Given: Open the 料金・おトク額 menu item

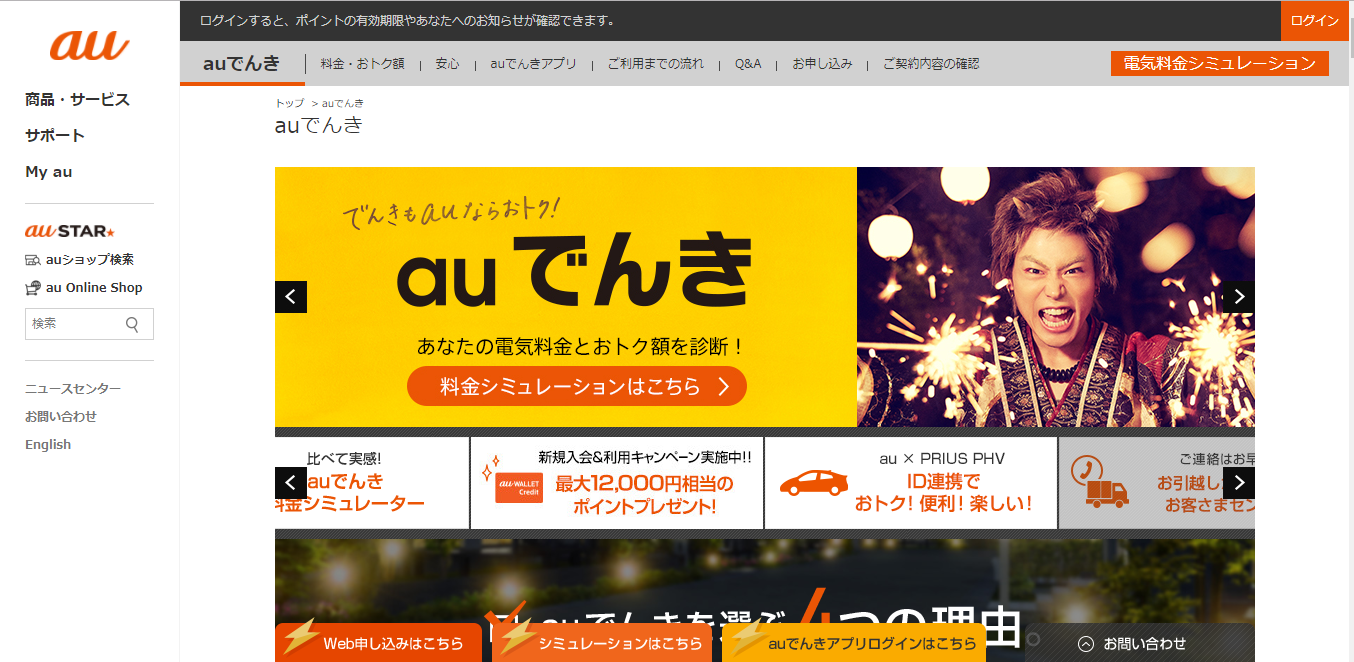Looking at the screenshot, I should tap(362, 64).
